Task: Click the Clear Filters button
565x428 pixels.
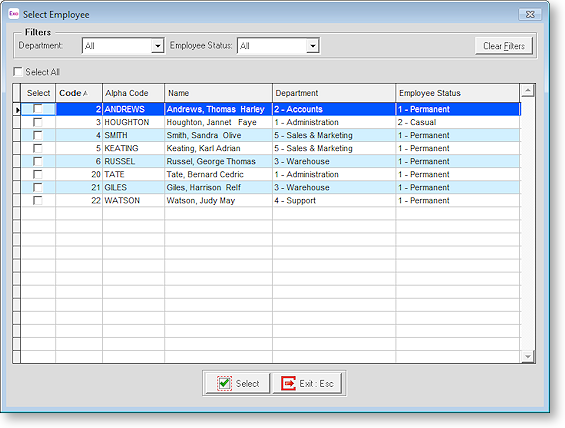Action: [504, 46]
